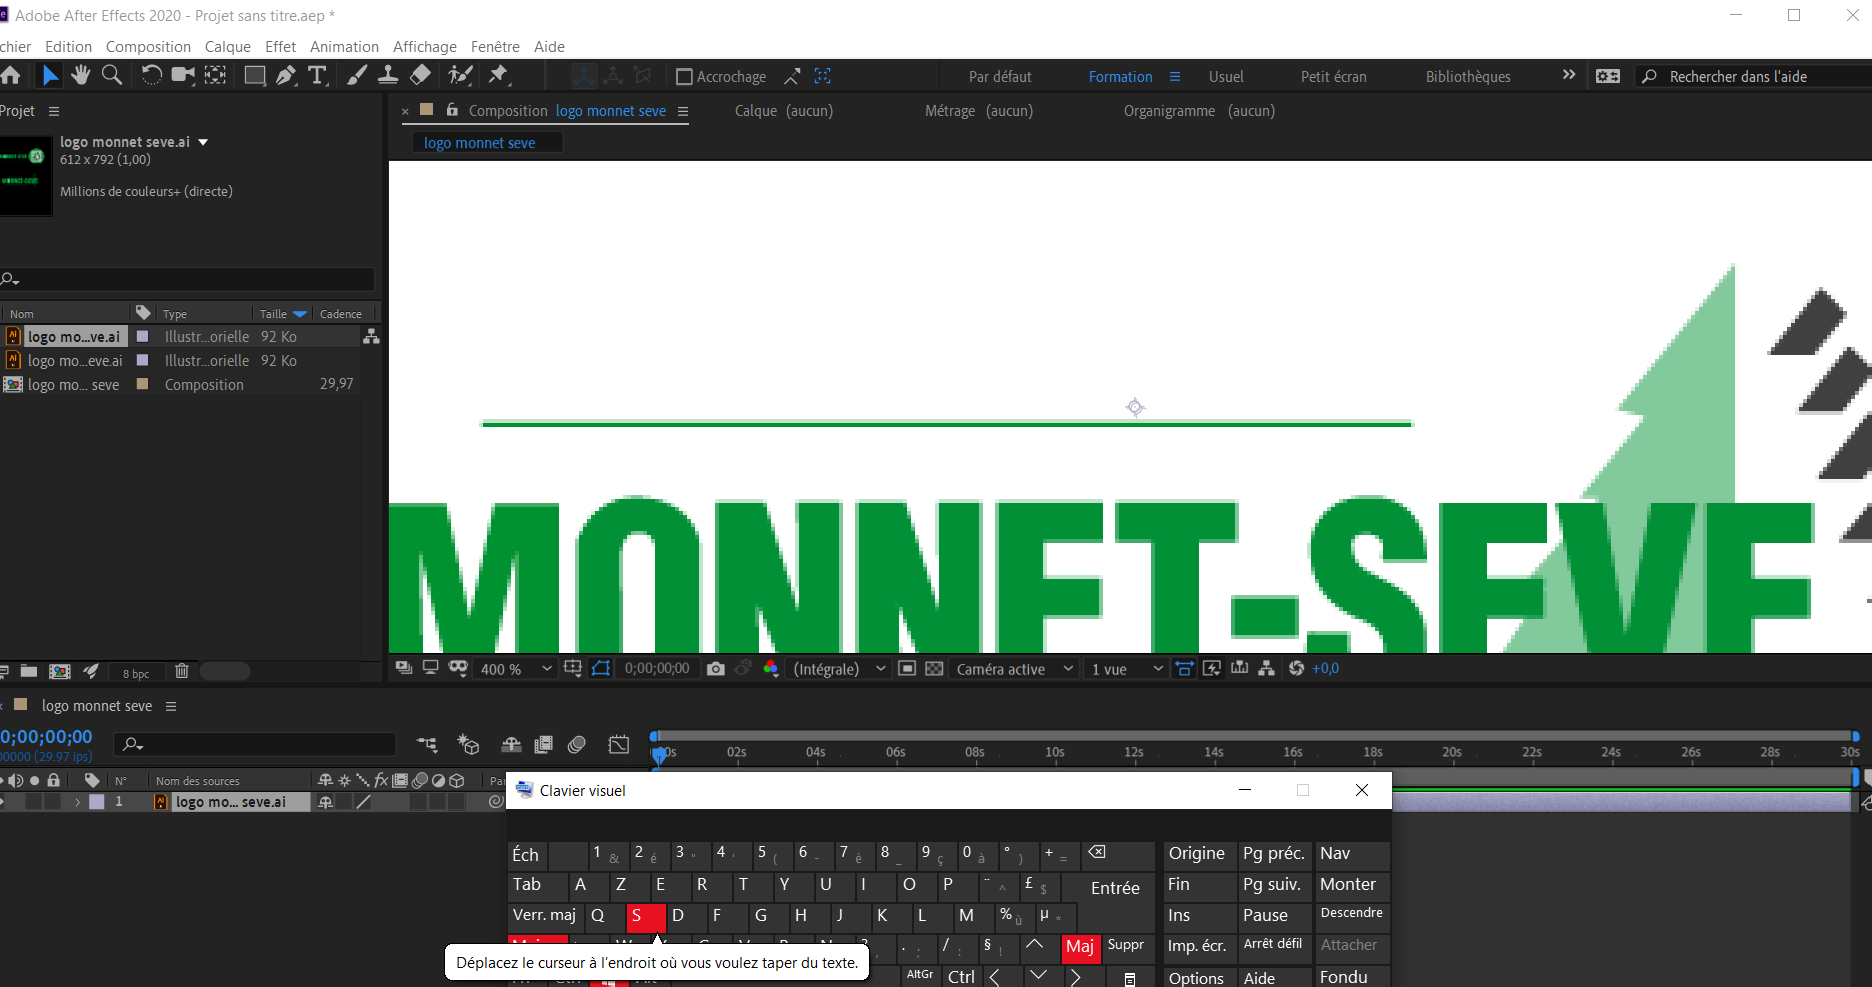
Task: Open the 400 % magnification dropdown
Action: coord(516,669)
